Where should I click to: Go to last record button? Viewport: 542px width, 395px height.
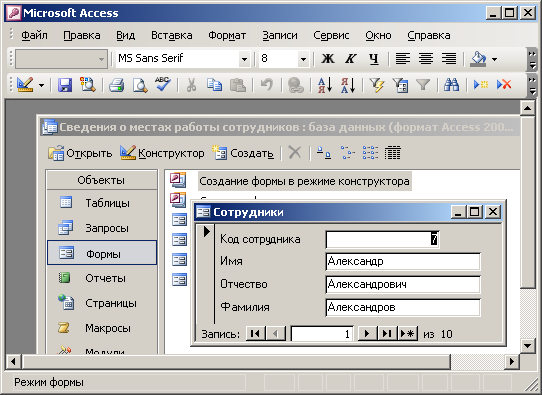(x=387, y=334)
